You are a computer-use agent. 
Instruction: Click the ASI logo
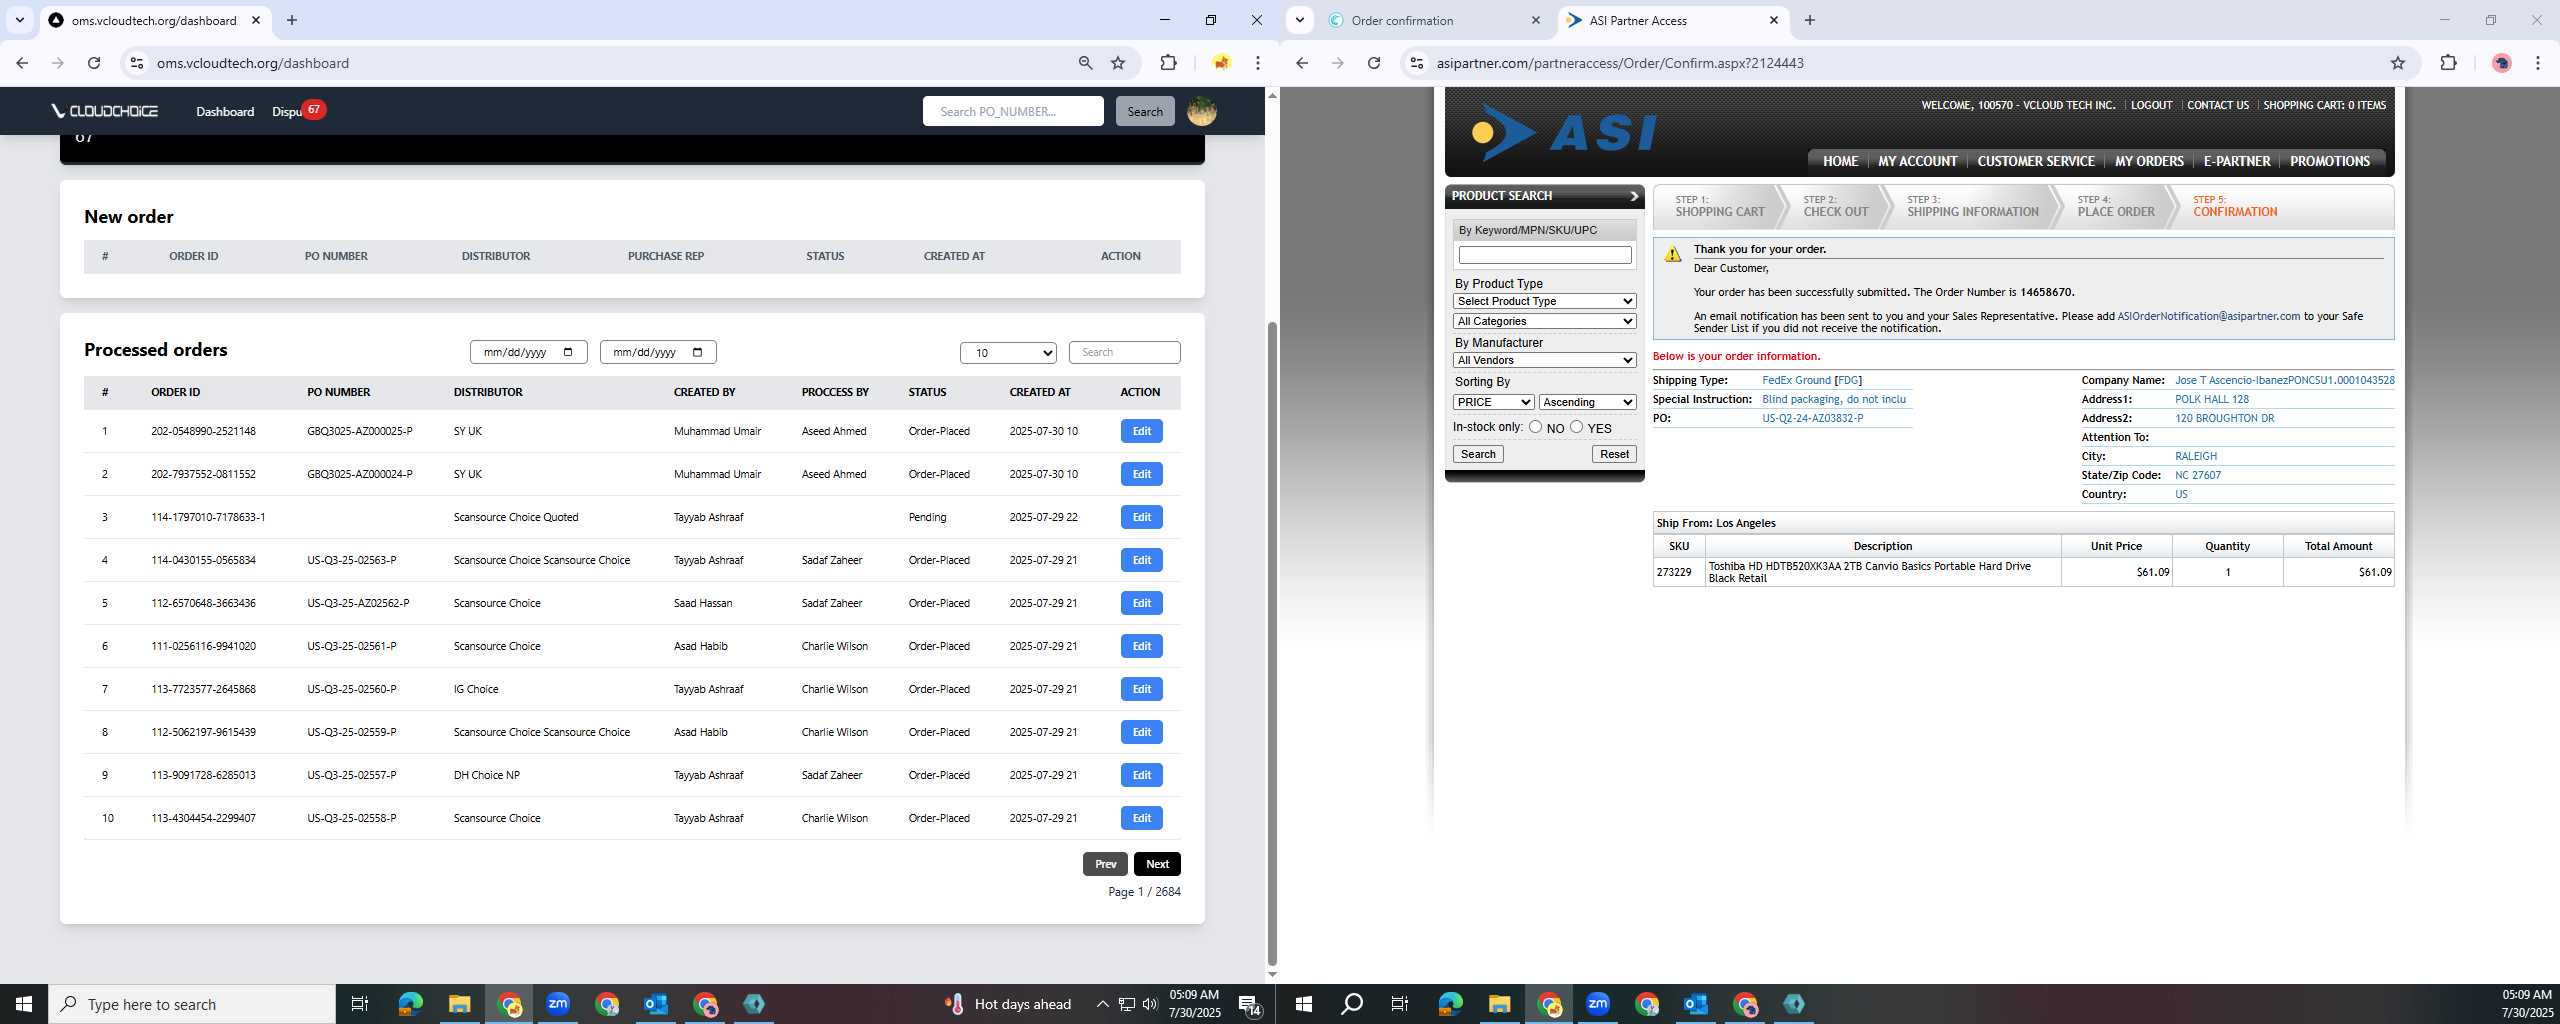click(x=1564, y=132)
